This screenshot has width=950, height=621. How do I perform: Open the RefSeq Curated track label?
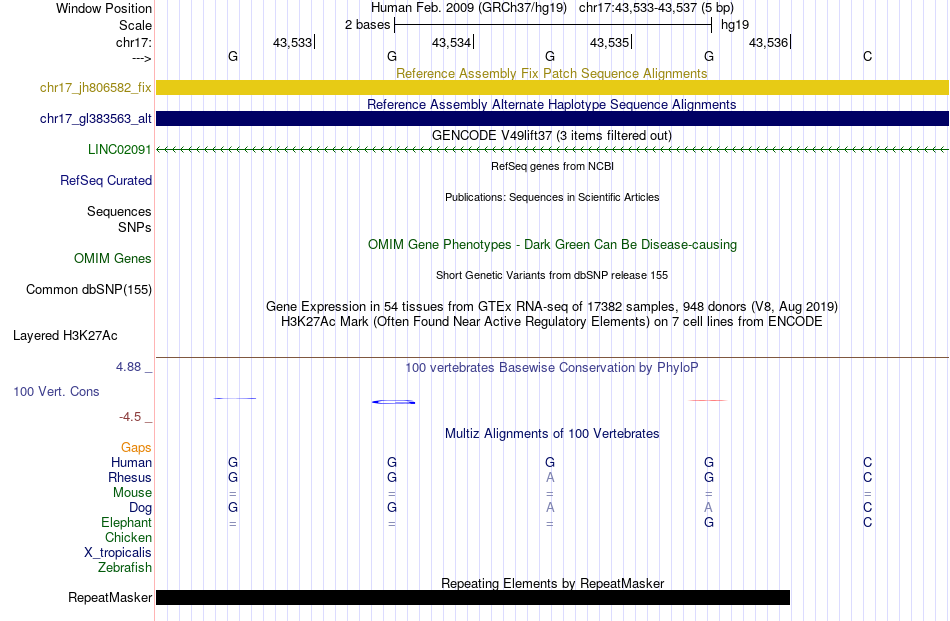coord(106,181)
